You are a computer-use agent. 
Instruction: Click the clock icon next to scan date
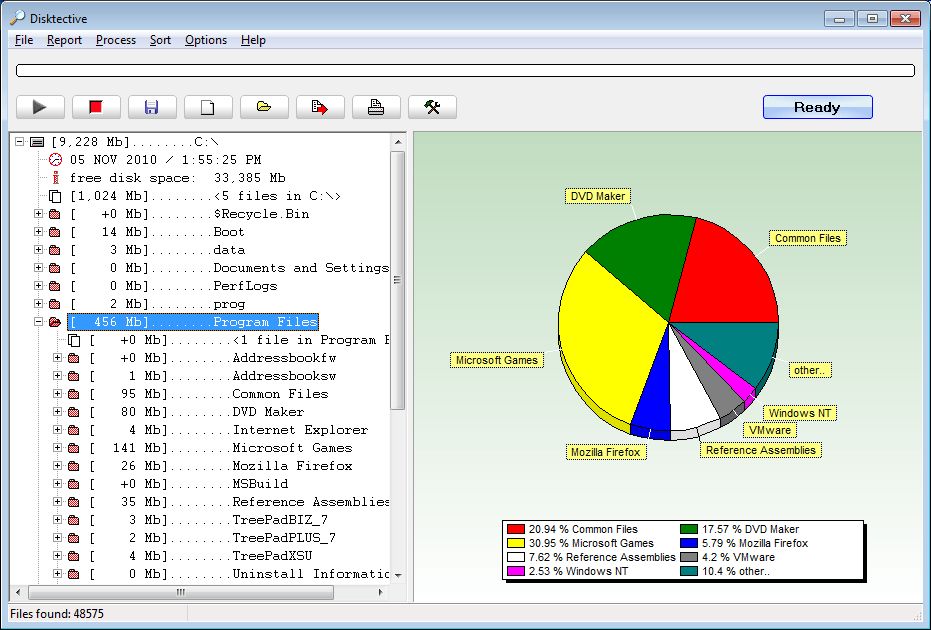[x=57, y=159]
